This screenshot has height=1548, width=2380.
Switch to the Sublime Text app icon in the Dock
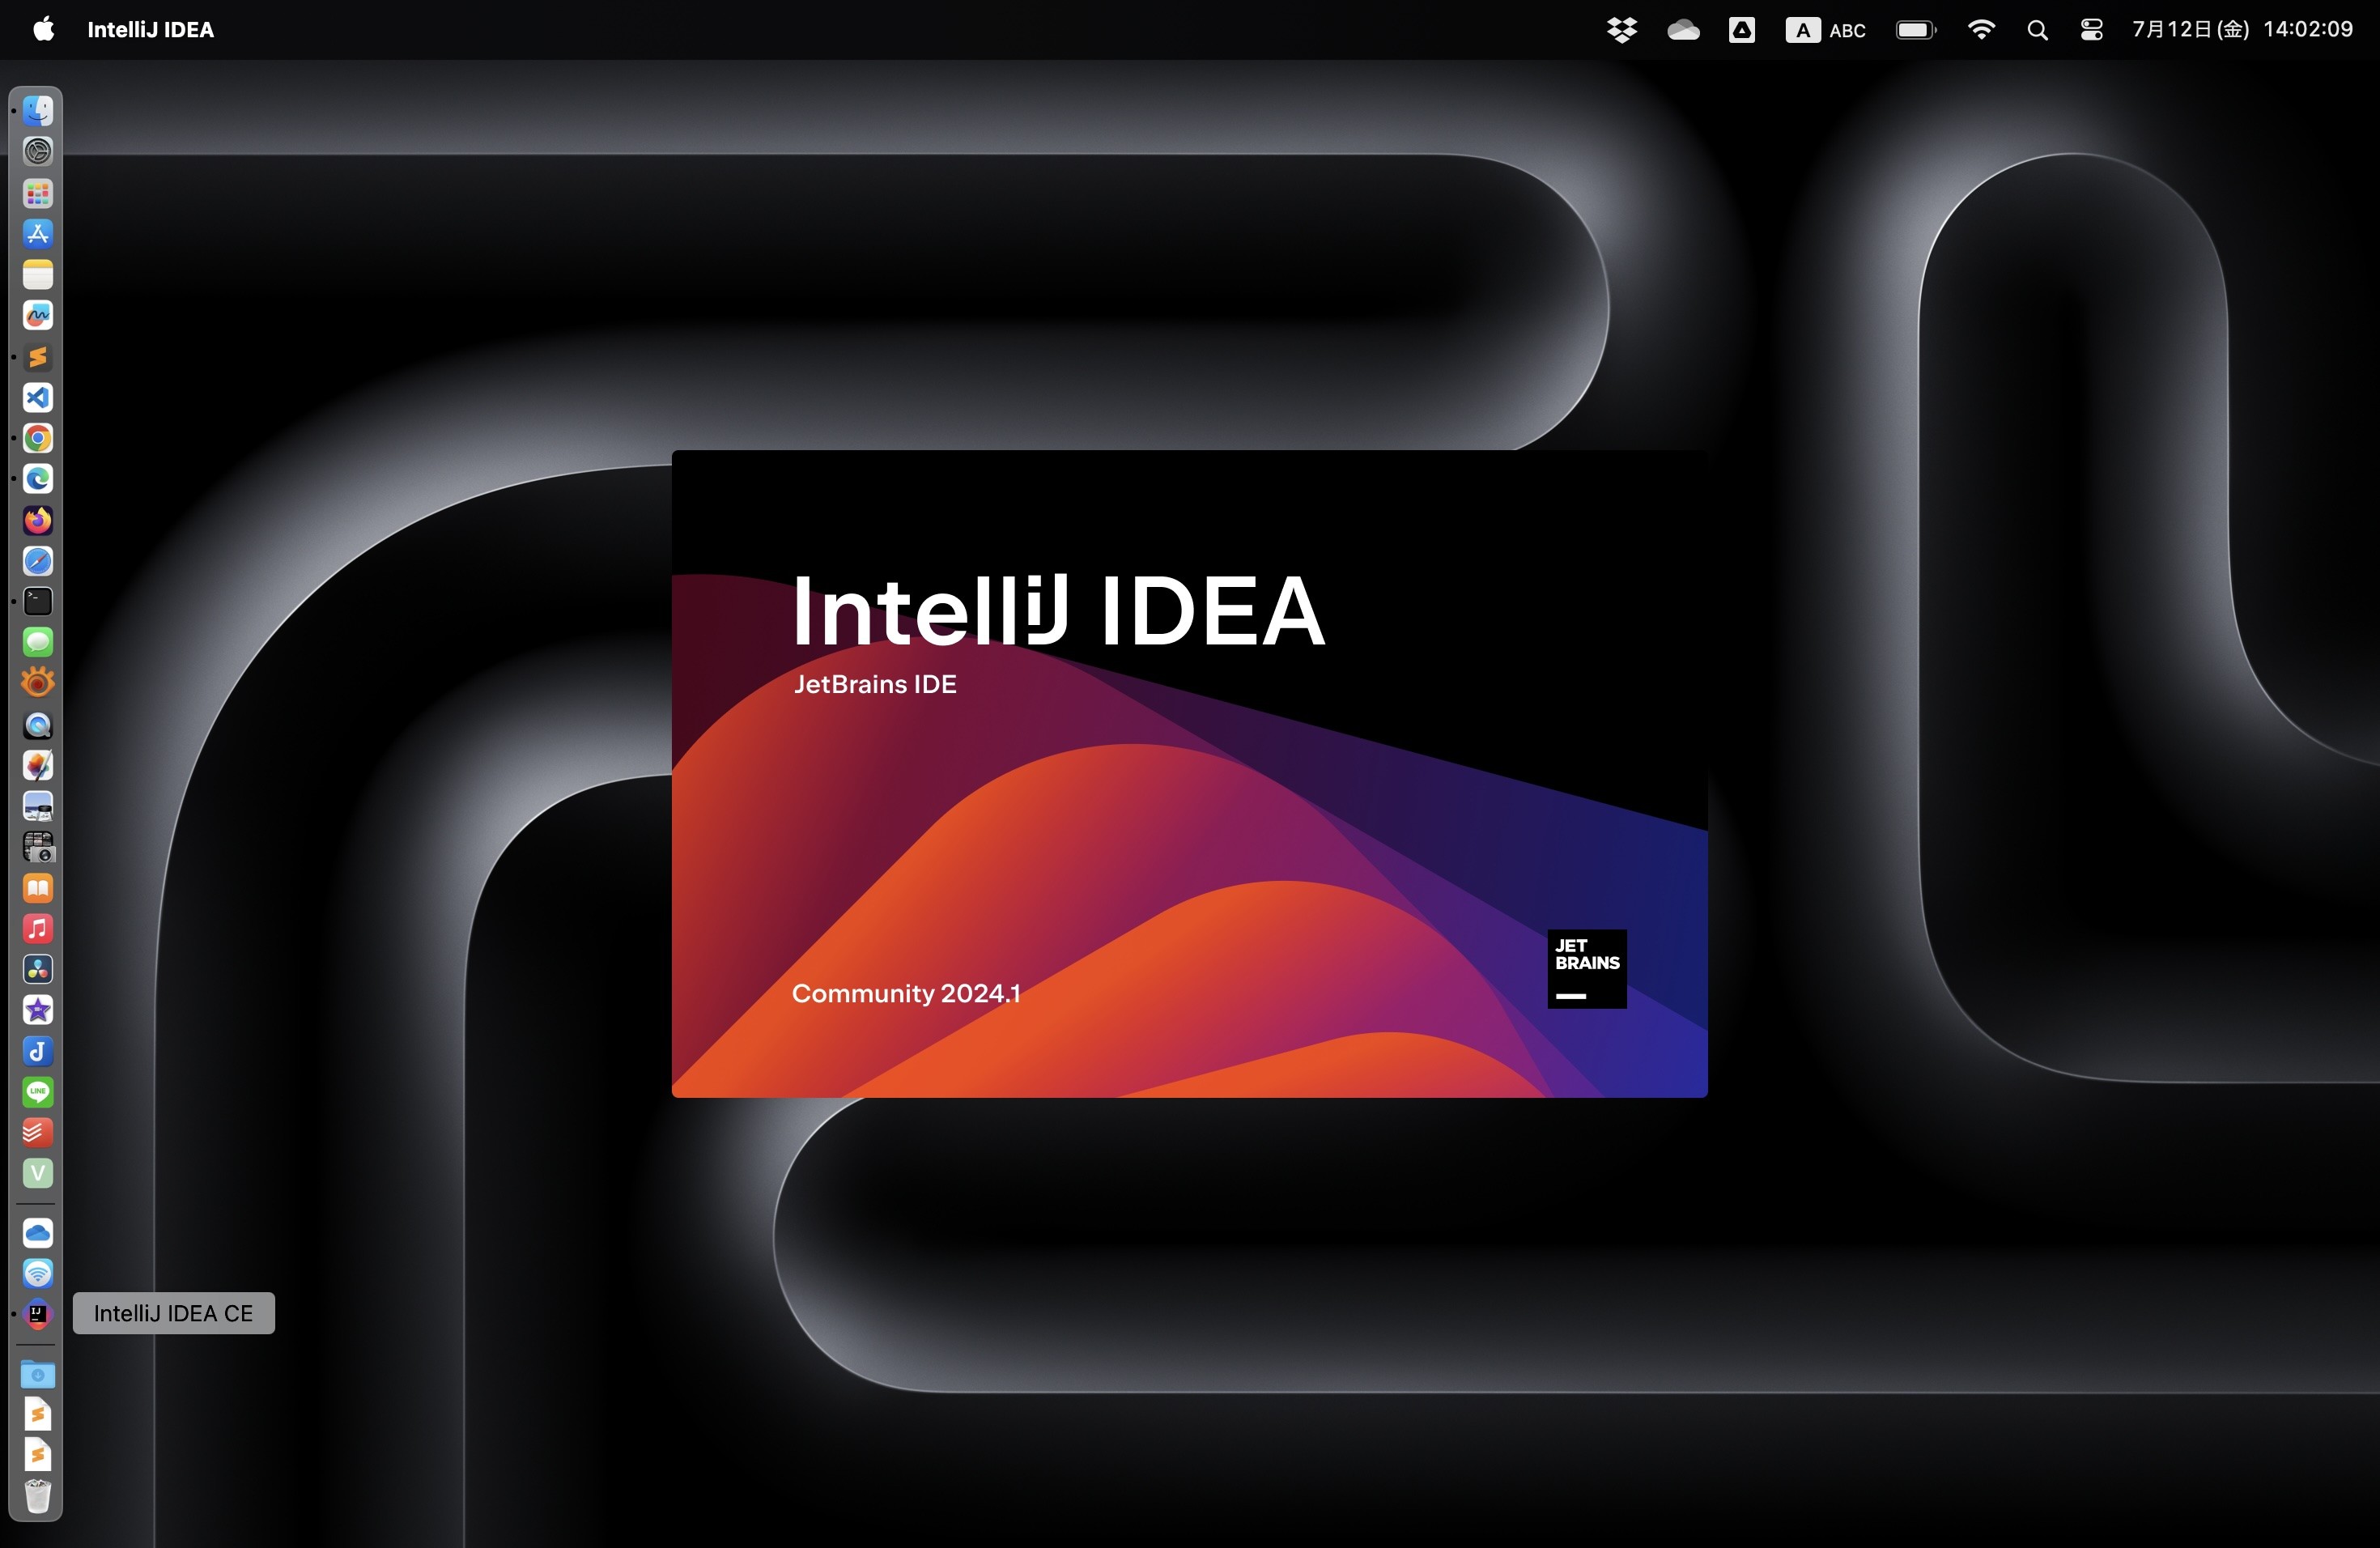pos(38,356)
